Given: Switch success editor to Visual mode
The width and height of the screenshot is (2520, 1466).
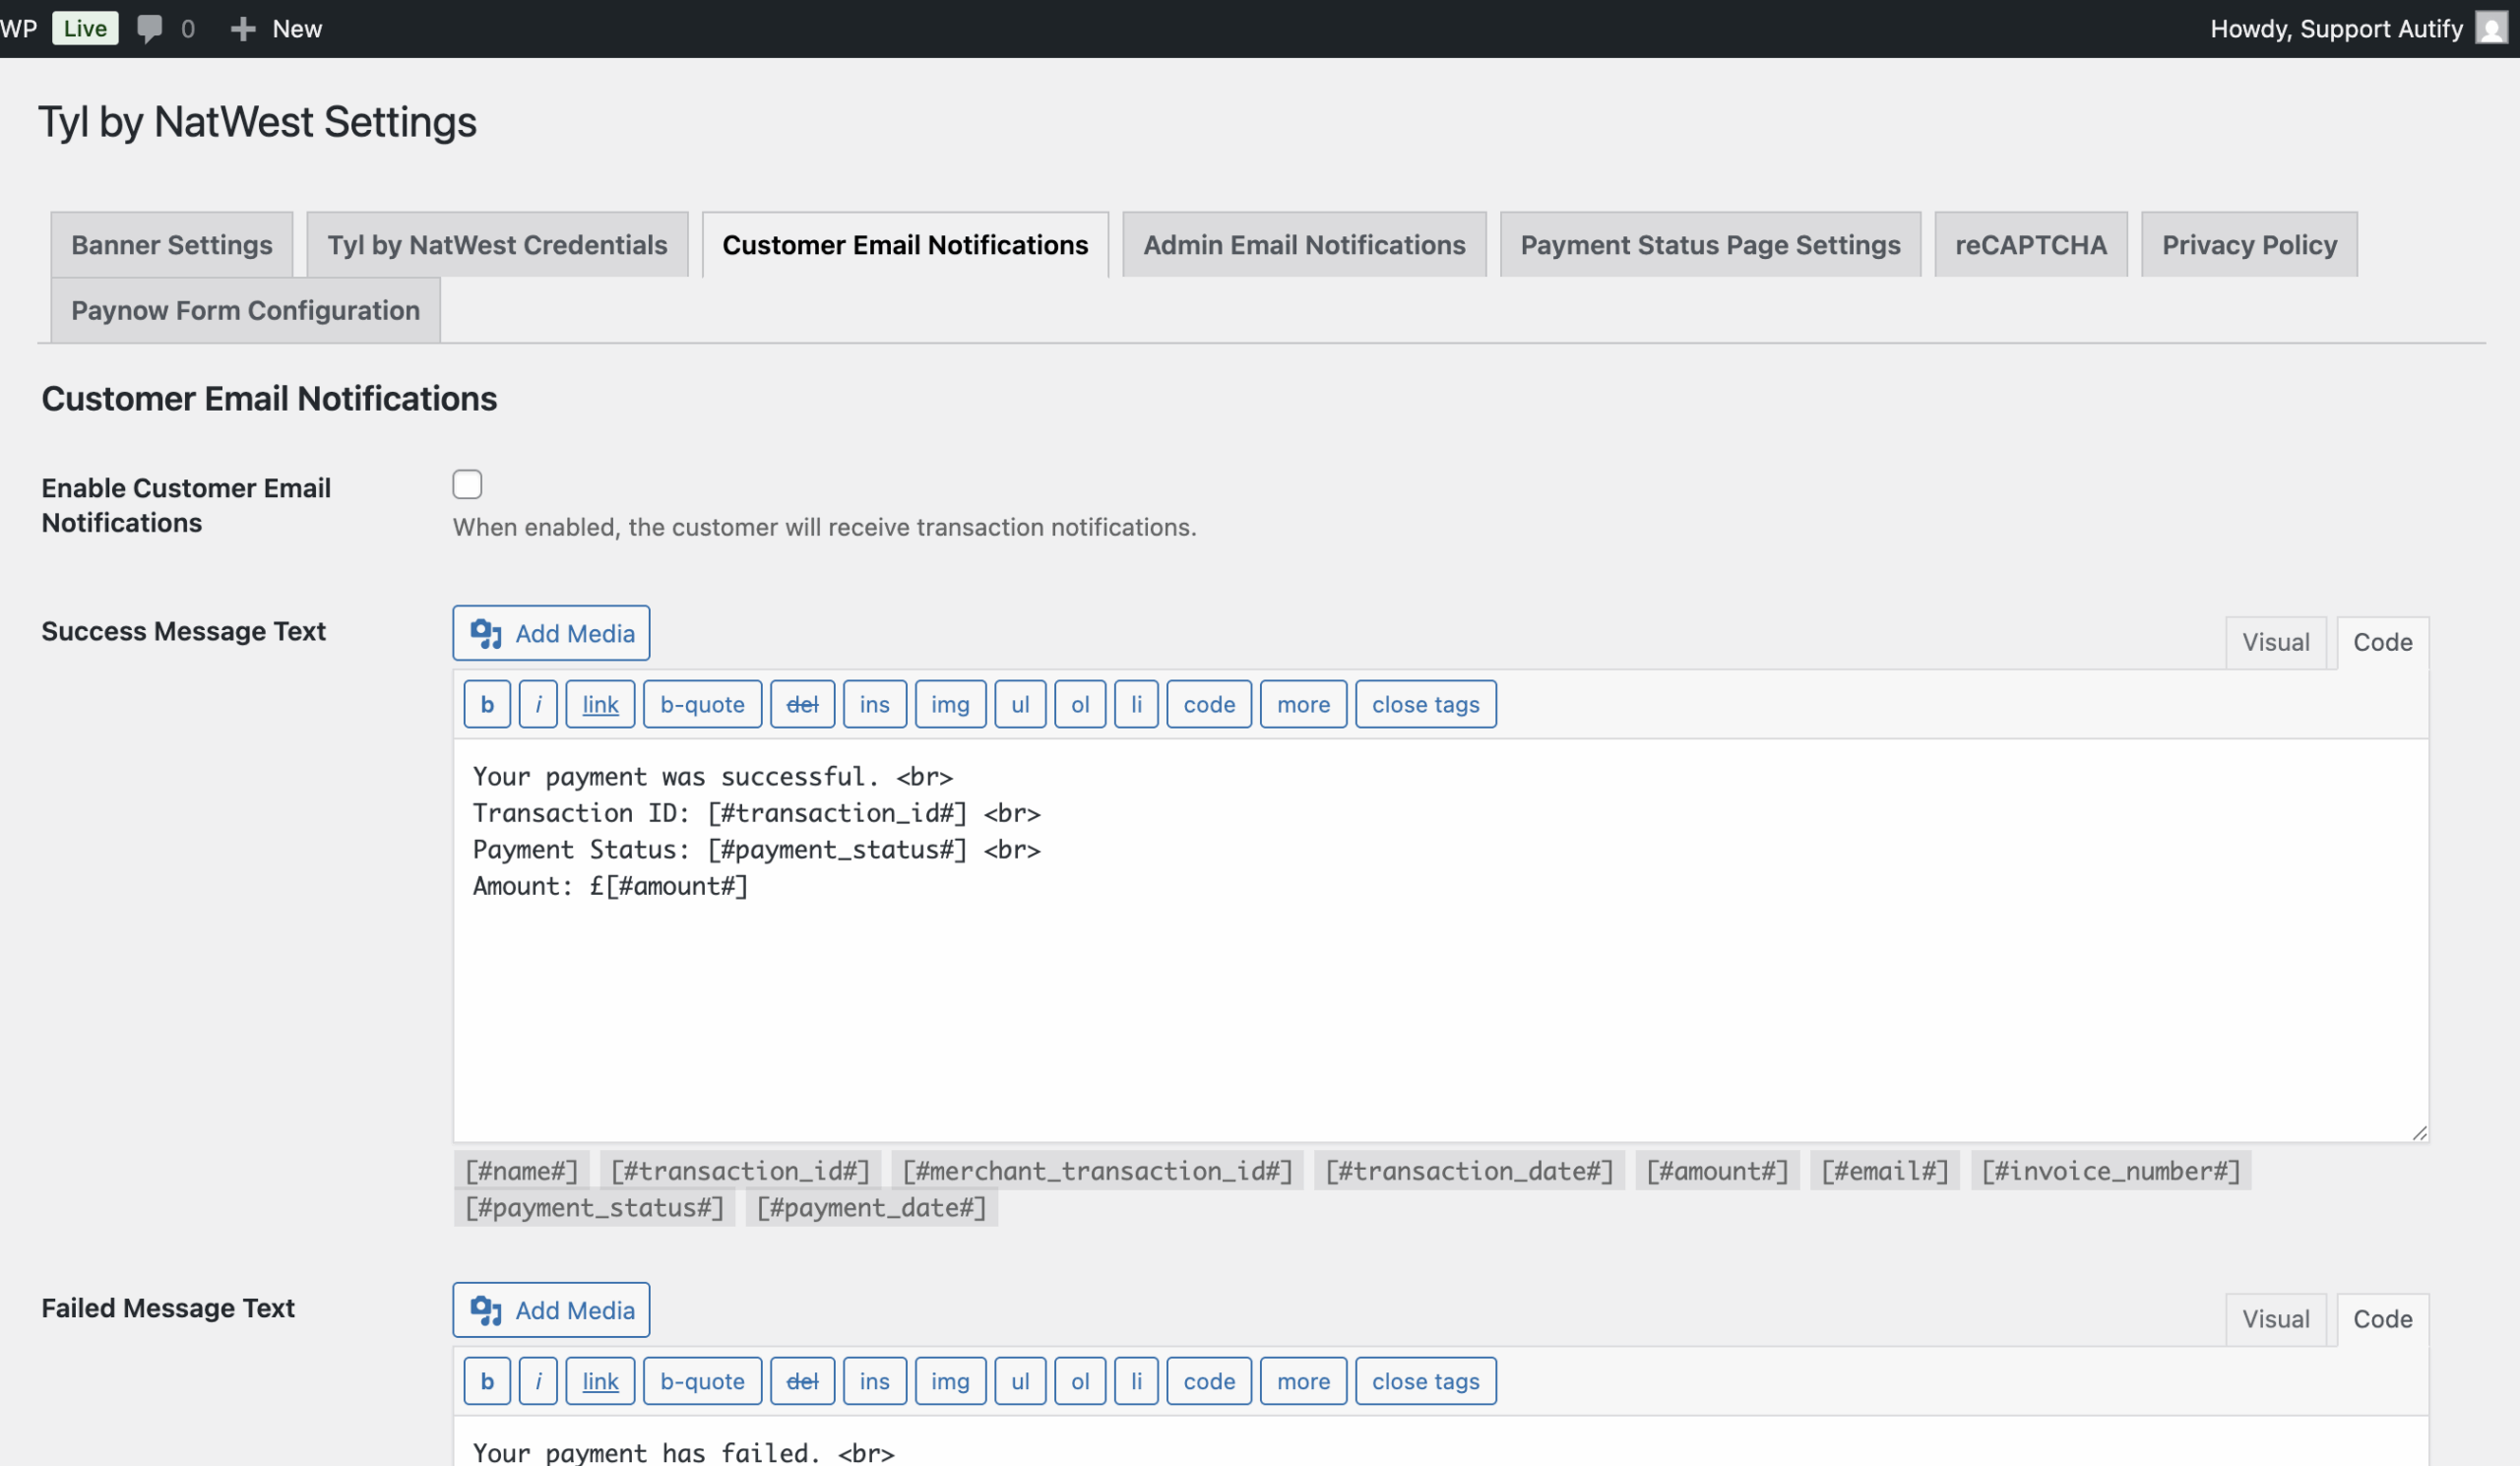Looking at the screenshot, I should [x=2275, y=642].
